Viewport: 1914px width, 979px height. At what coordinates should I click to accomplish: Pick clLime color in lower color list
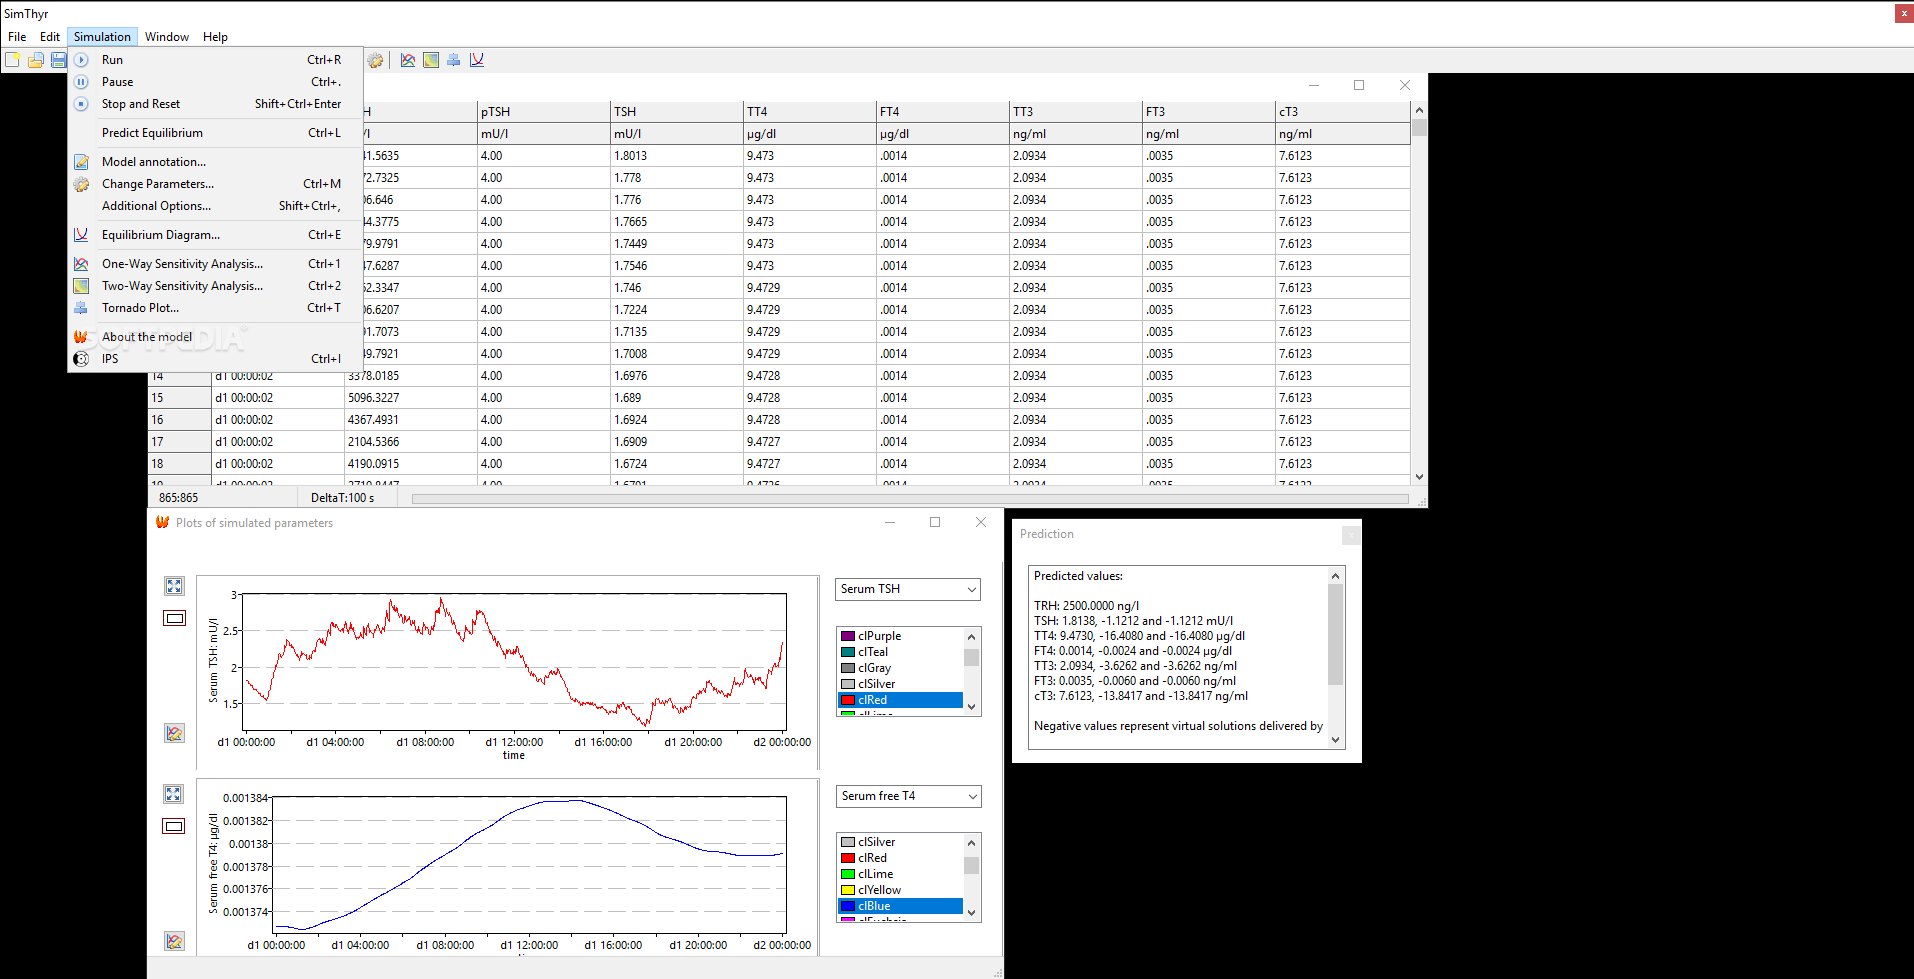900,874
